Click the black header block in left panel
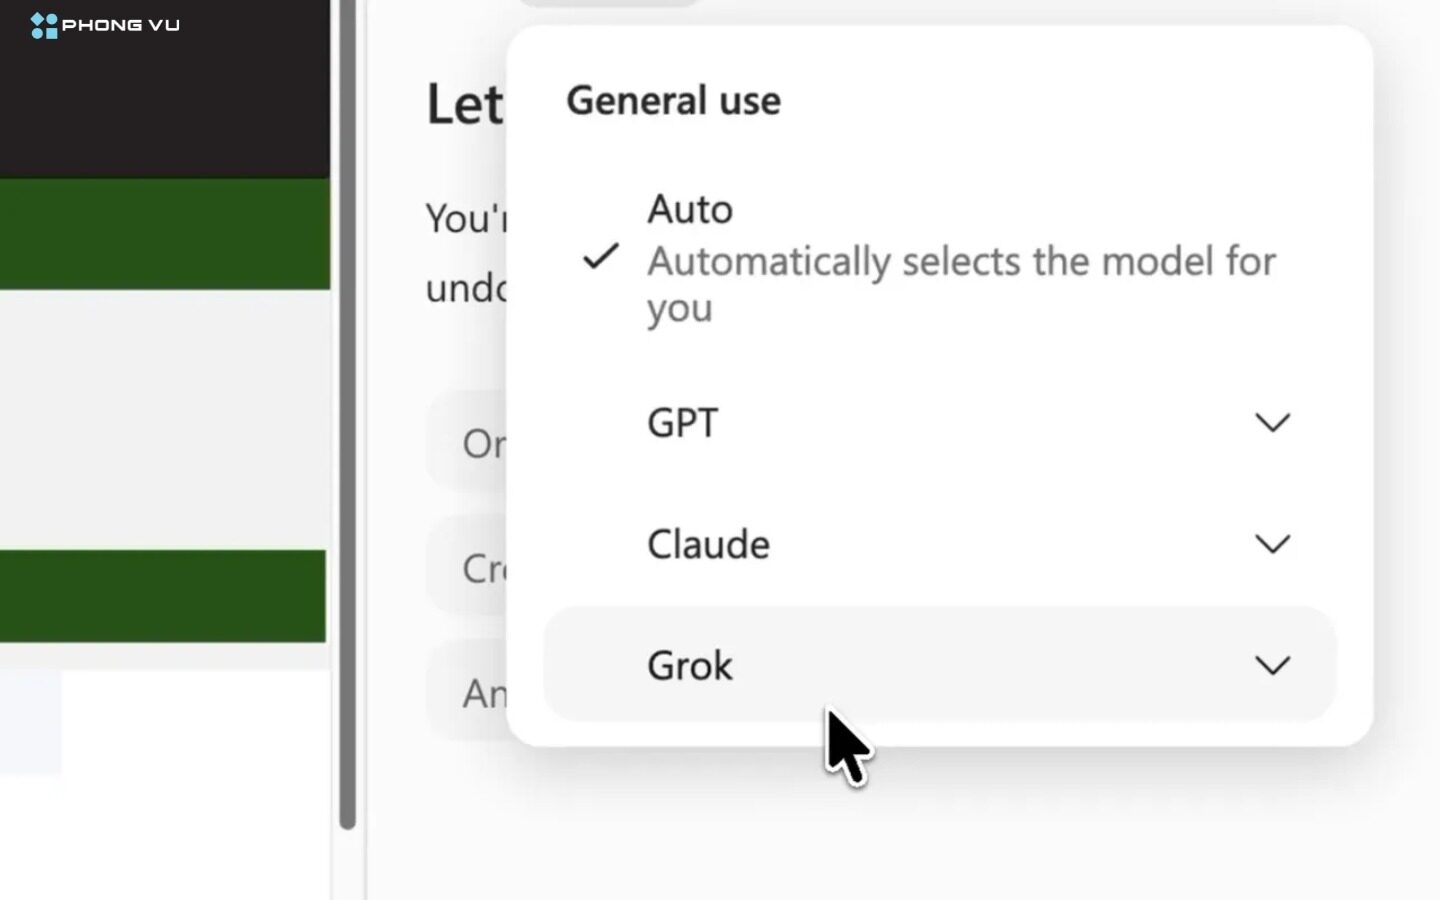Image resolution: width=1440 pixels, height=900 pixels. tap(165, 89)
